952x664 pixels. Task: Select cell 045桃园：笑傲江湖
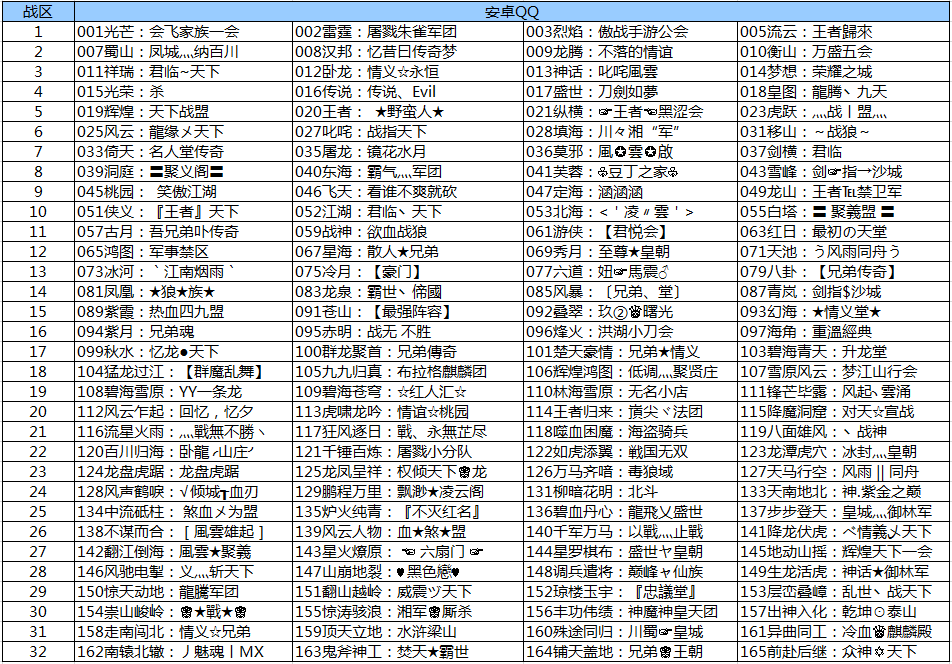click(183, 192)
